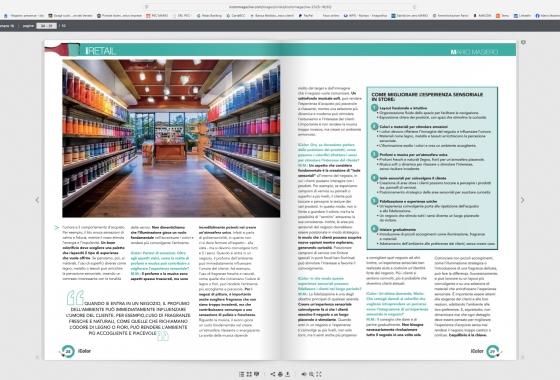Share the magazine via share icon
Viewport: 560px width, 380px height.
273,374
